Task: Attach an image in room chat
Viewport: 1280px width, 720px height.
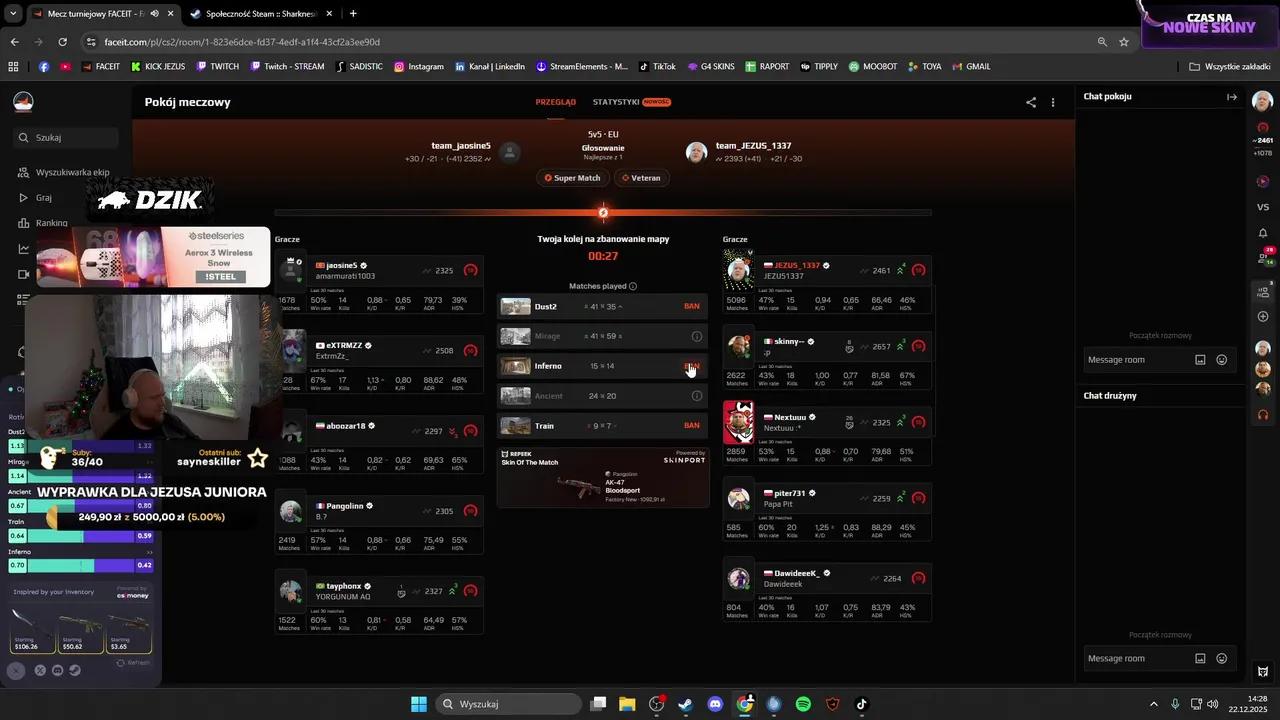Action: coord(1201,360)
